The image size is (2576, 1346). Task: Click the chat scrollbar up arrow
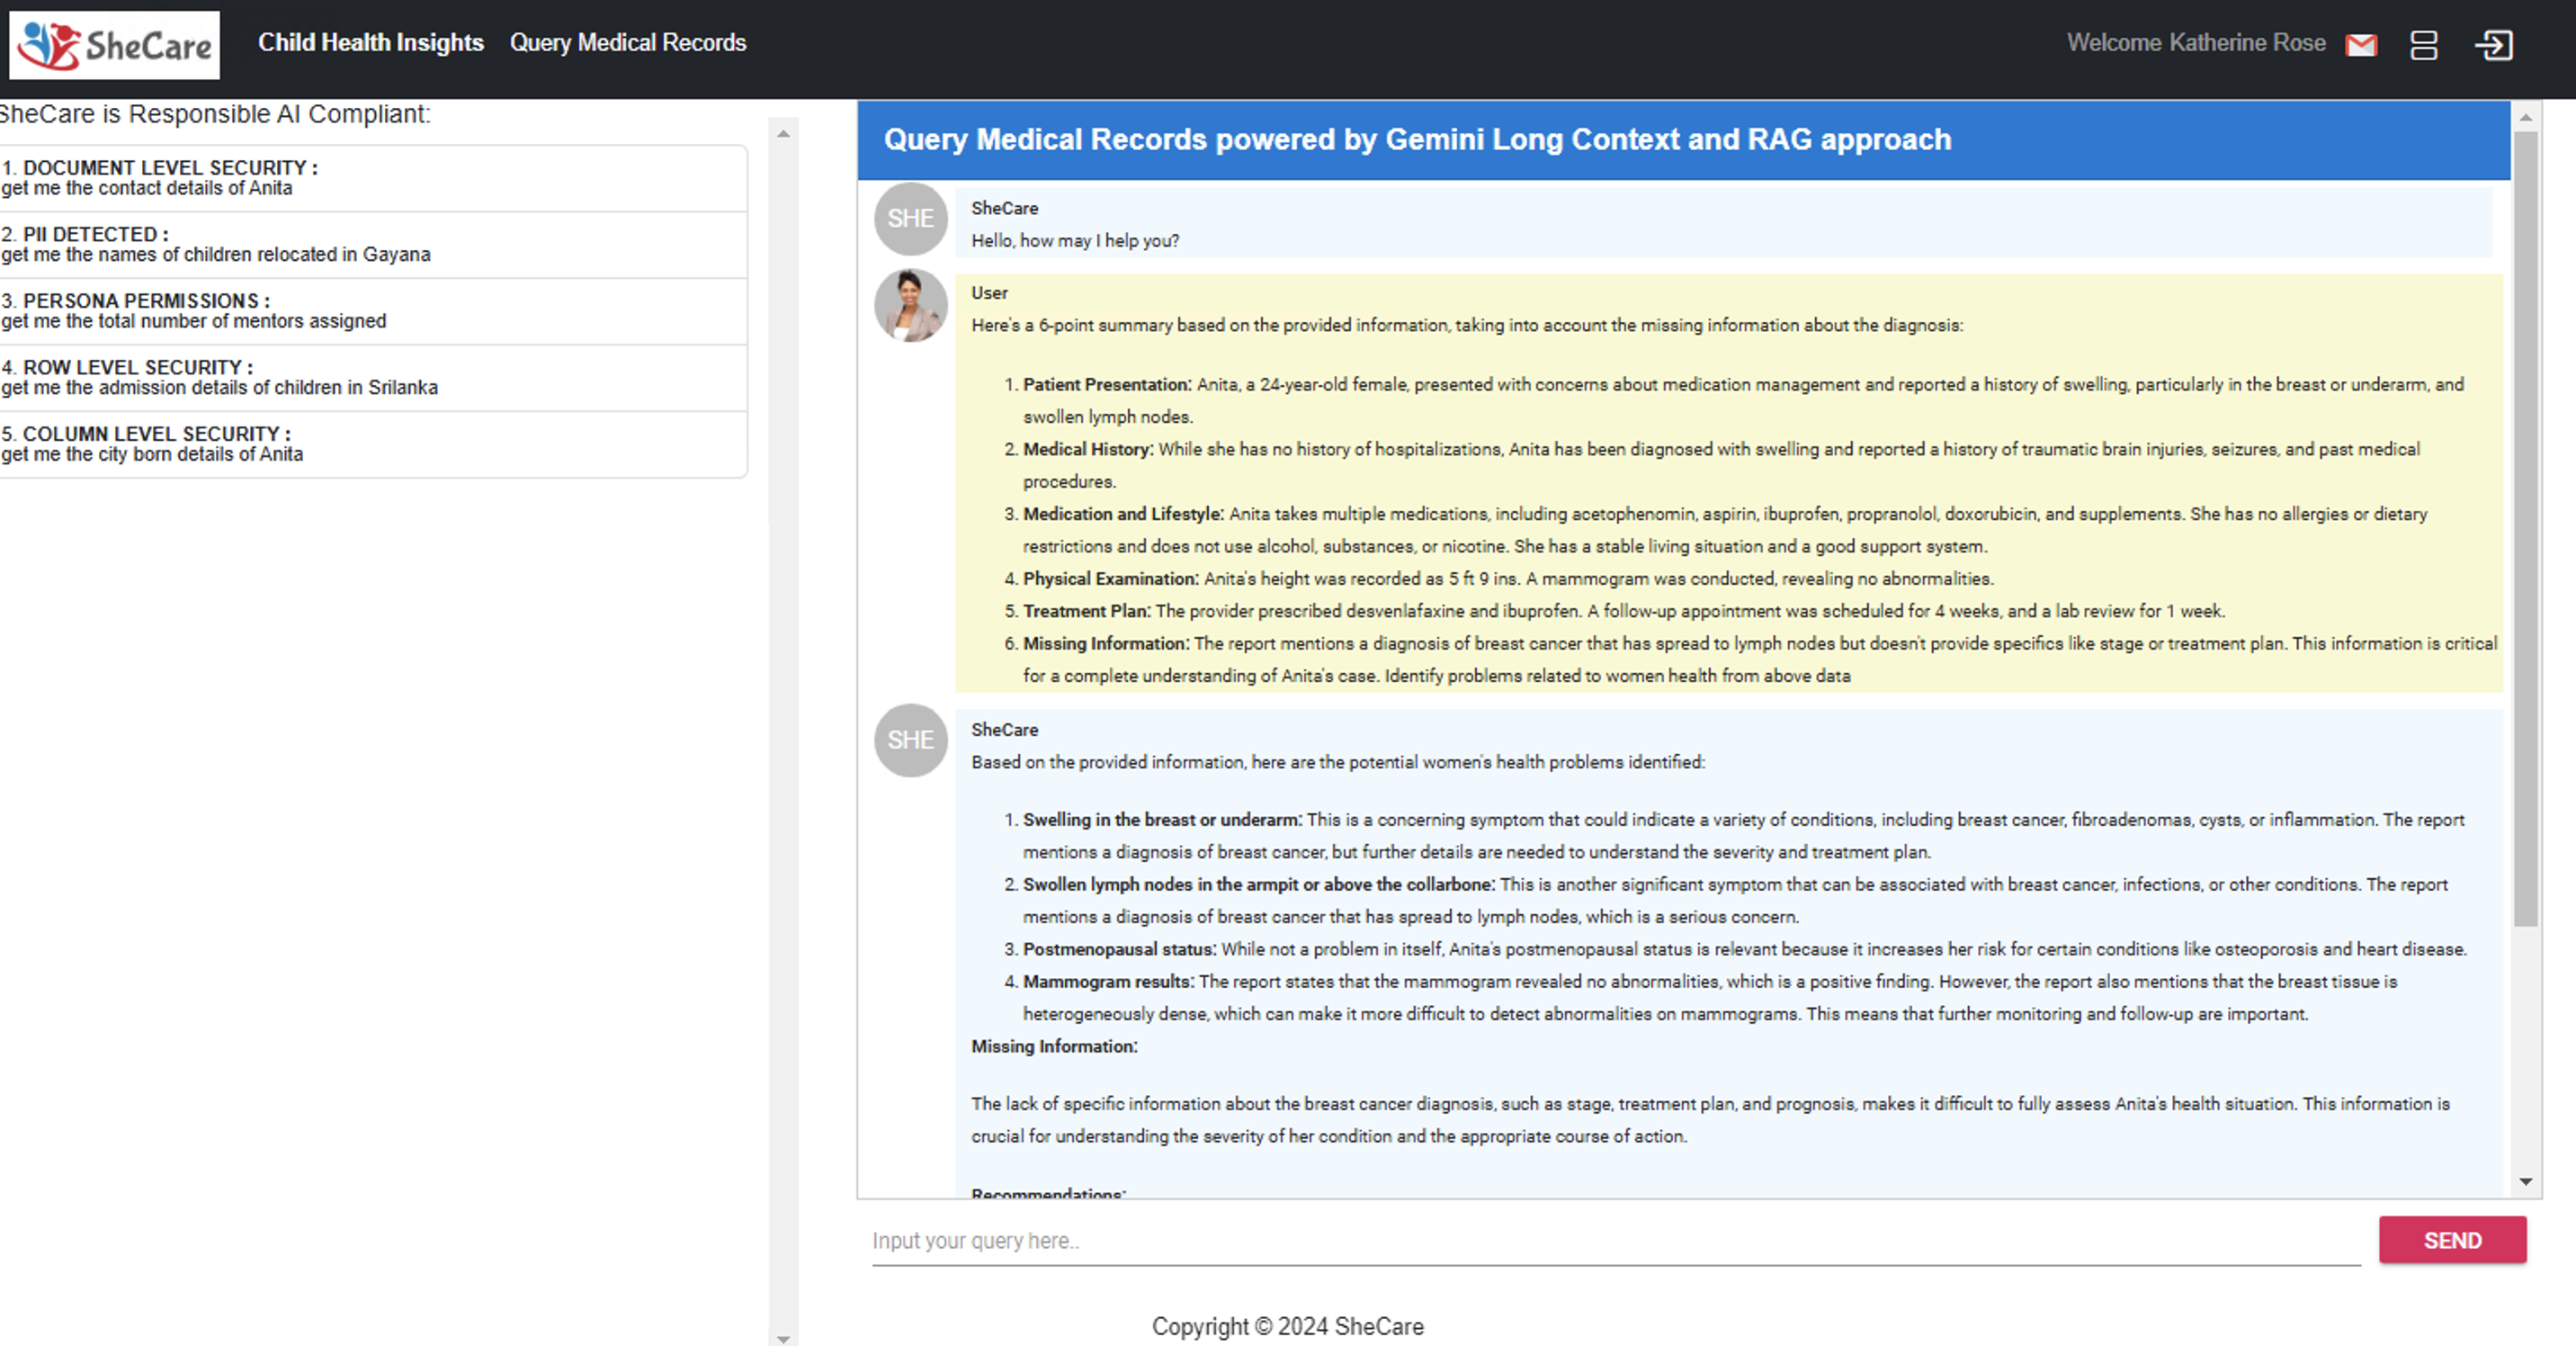coord(2526,118)
